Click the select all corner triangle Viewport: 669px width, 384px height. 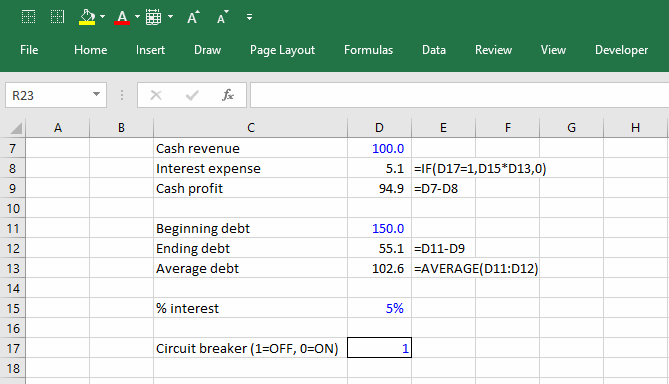pos(16,128)
